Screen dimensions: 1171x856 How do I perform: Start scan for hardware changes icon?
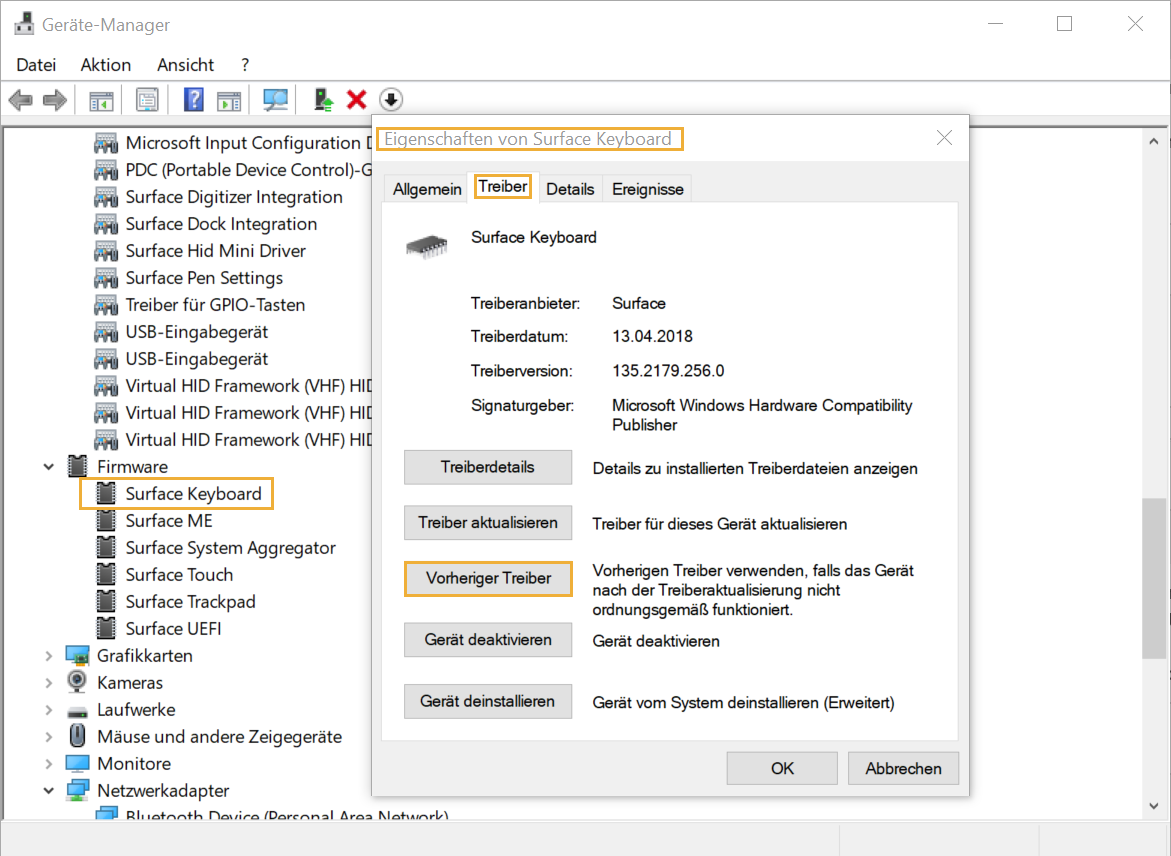click(x=275, y=99)
